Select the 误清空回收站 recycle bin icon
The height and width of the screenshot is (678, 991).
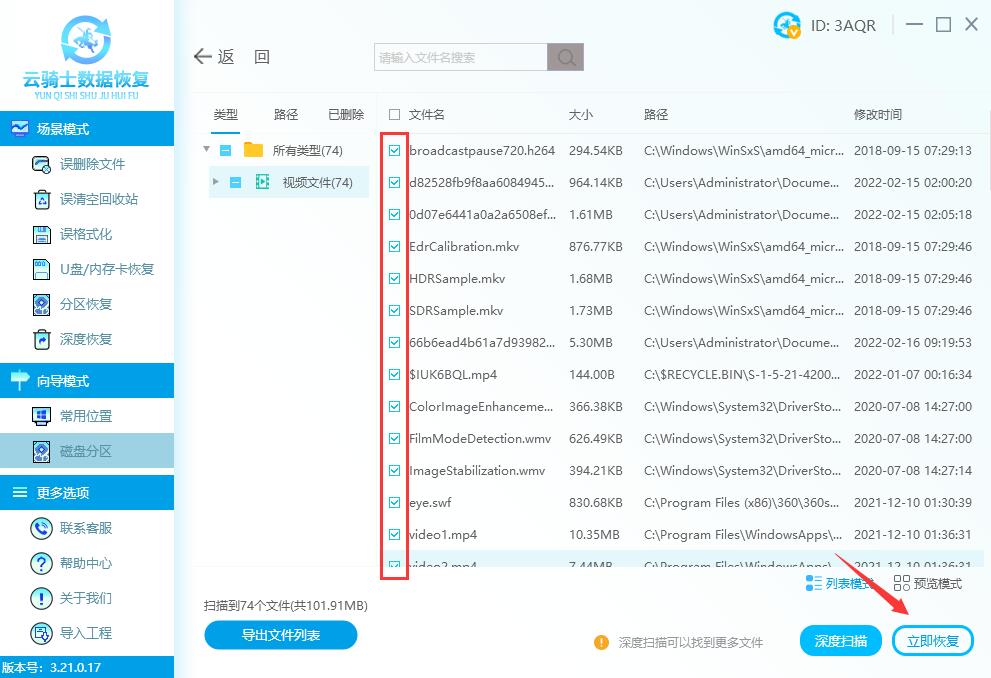pos(41,199)
